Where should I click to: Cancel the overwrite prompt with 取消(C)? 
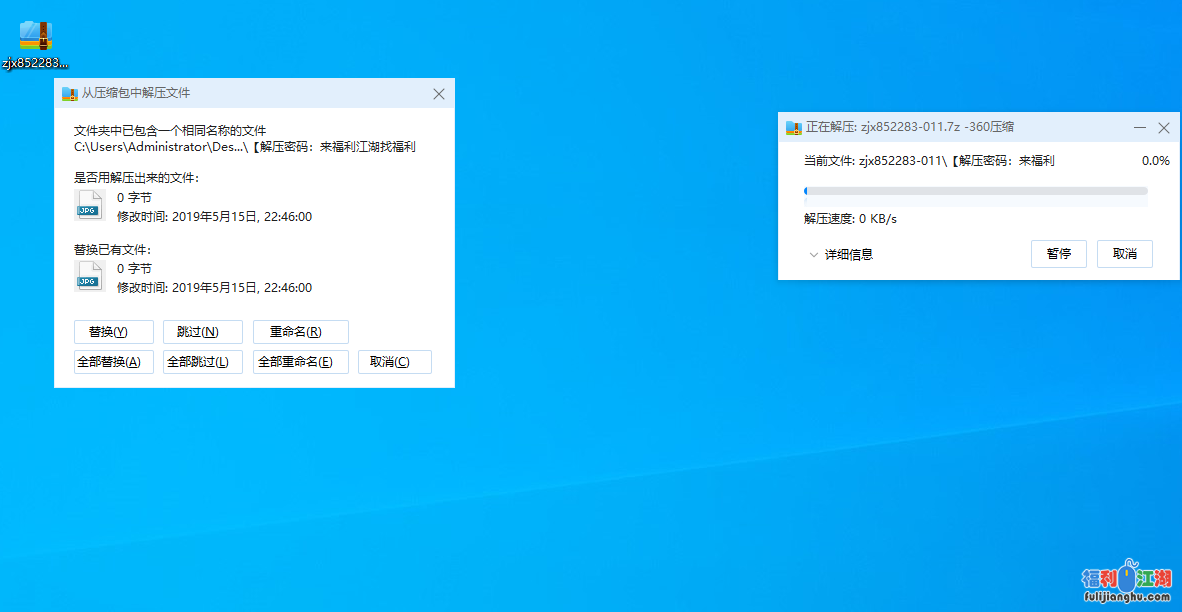pyautogui.click(x=395, y=362)
